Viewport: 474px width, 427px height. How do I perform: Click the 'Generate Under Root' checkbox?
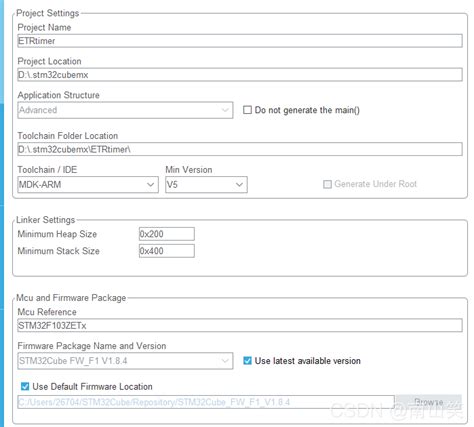(x=327, y=184)
